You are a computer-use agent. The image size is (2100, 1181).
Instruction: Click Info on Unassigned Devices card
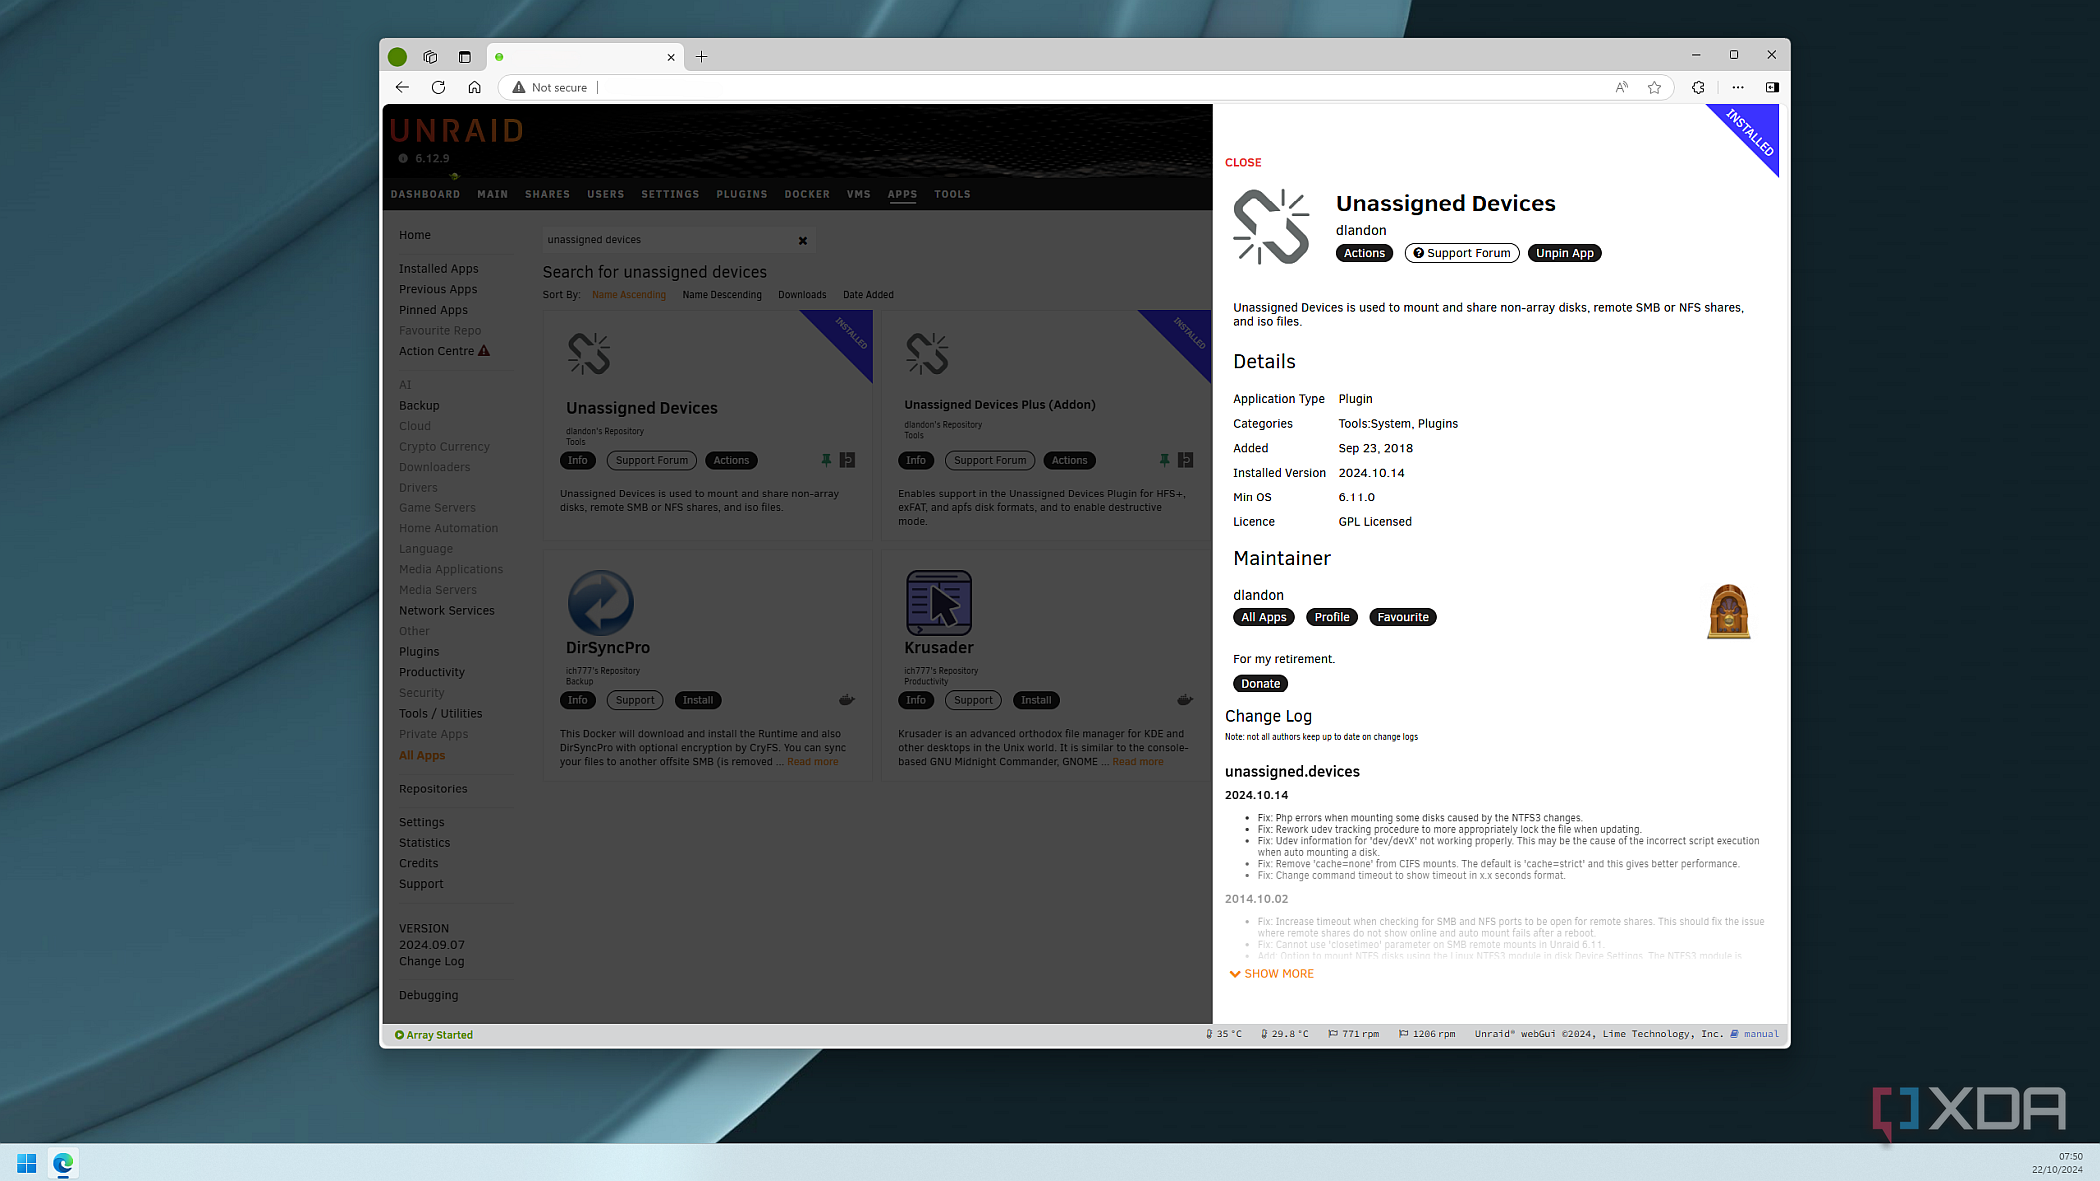click(x=578, y=460)
